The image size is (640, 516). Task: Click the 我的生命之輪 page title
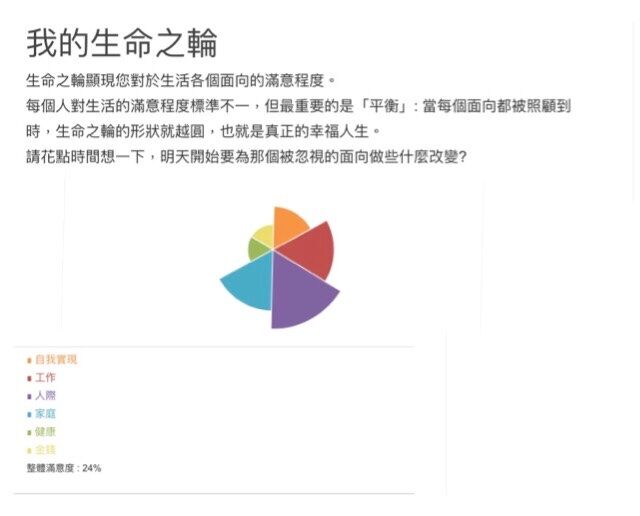point(122,43)
